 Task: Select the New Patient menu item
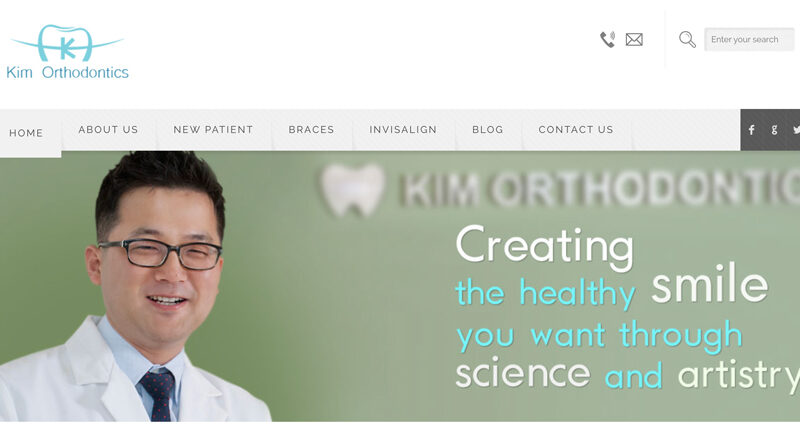click(213, 130)
